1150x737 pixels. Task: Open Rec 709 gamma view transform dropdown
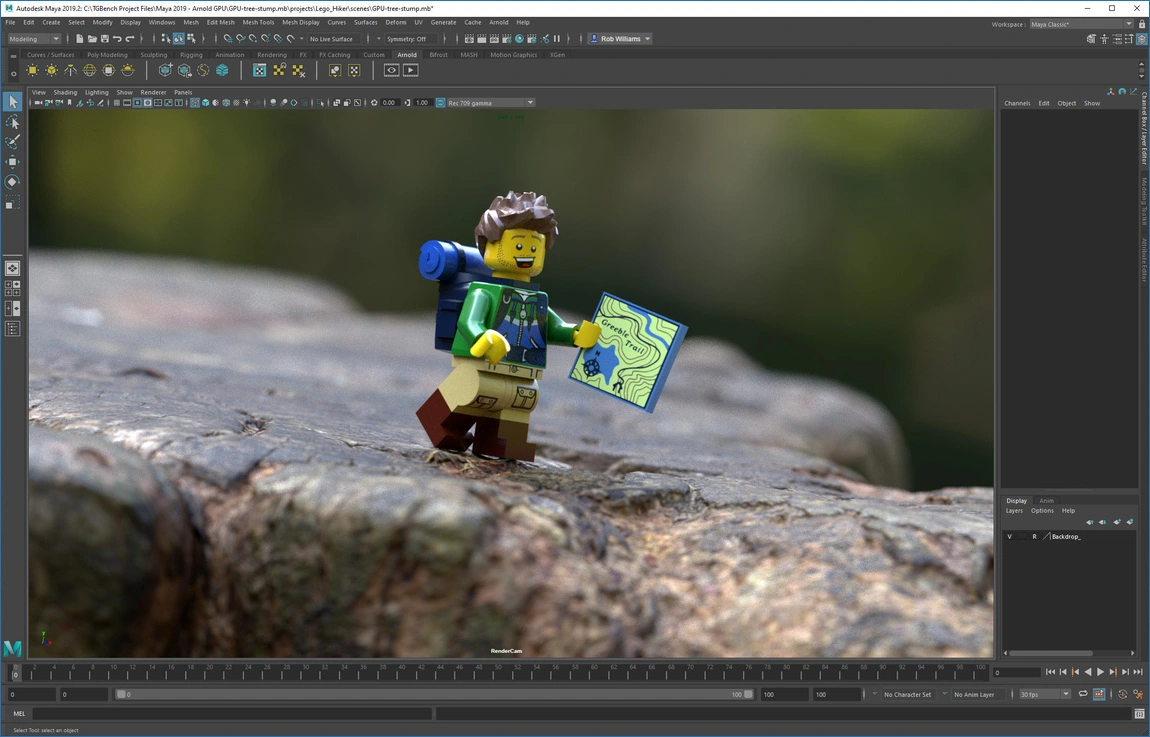pyautogui.click(x=490, y=103)
